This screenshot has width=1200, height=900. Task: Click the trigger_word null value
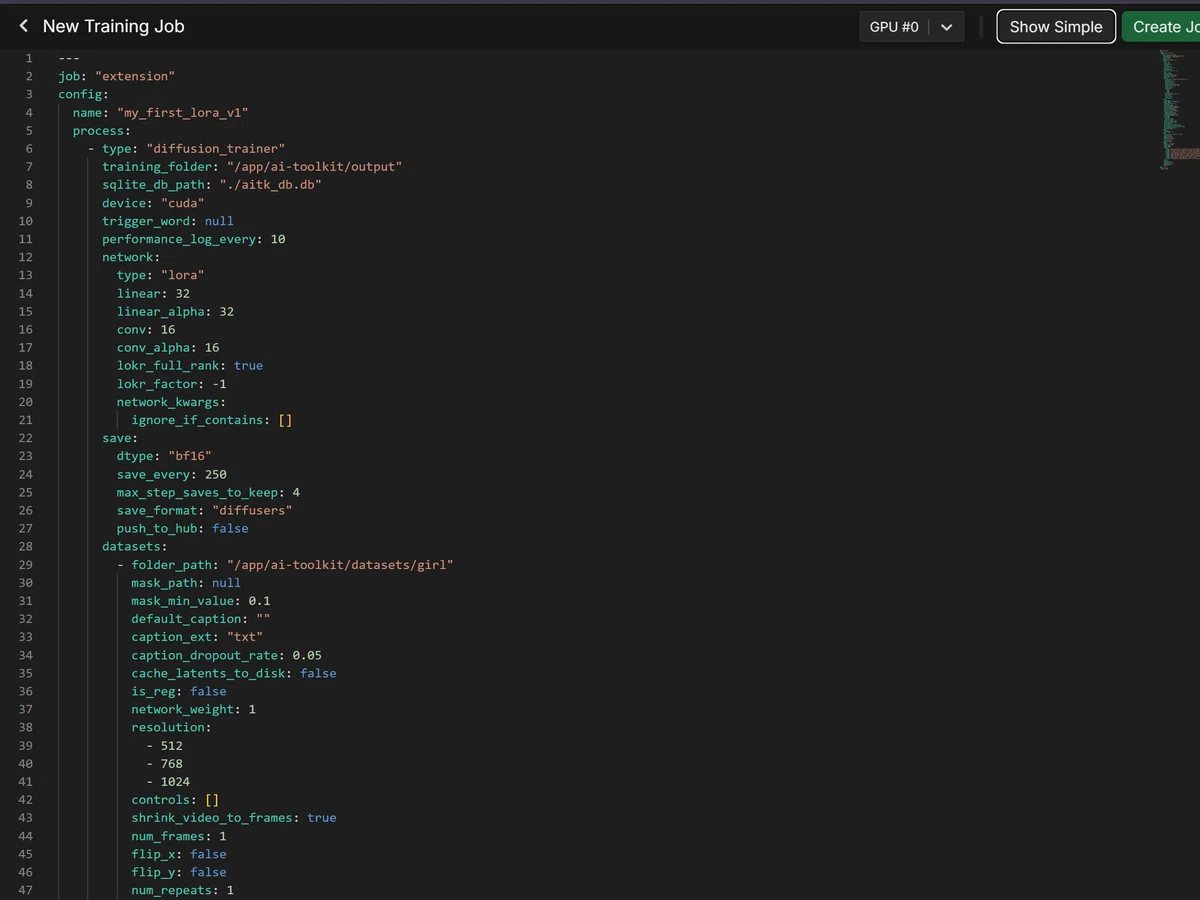coord(219,221)
